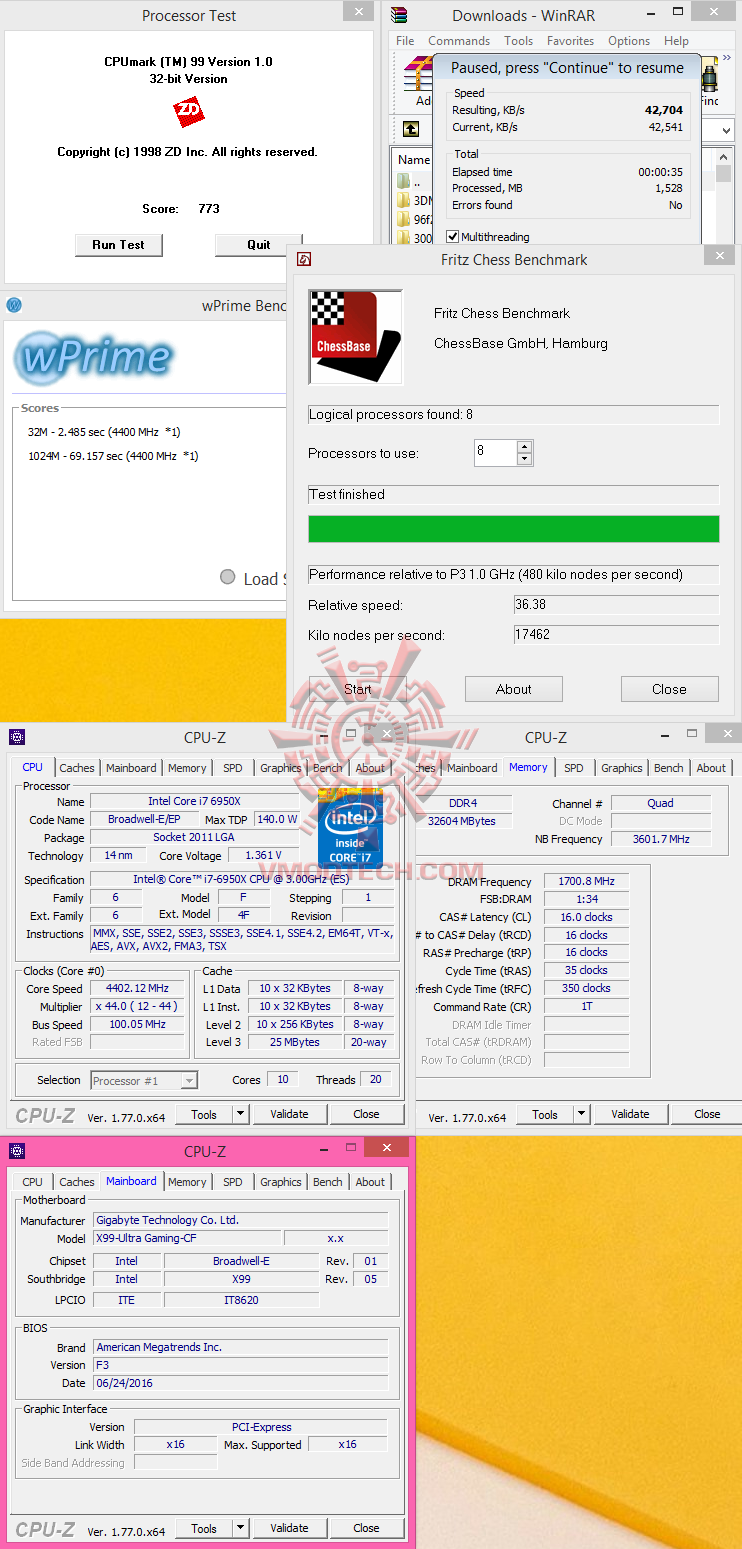Click the Intel Core i7 logo in CPU-Z

pos(351,828)
